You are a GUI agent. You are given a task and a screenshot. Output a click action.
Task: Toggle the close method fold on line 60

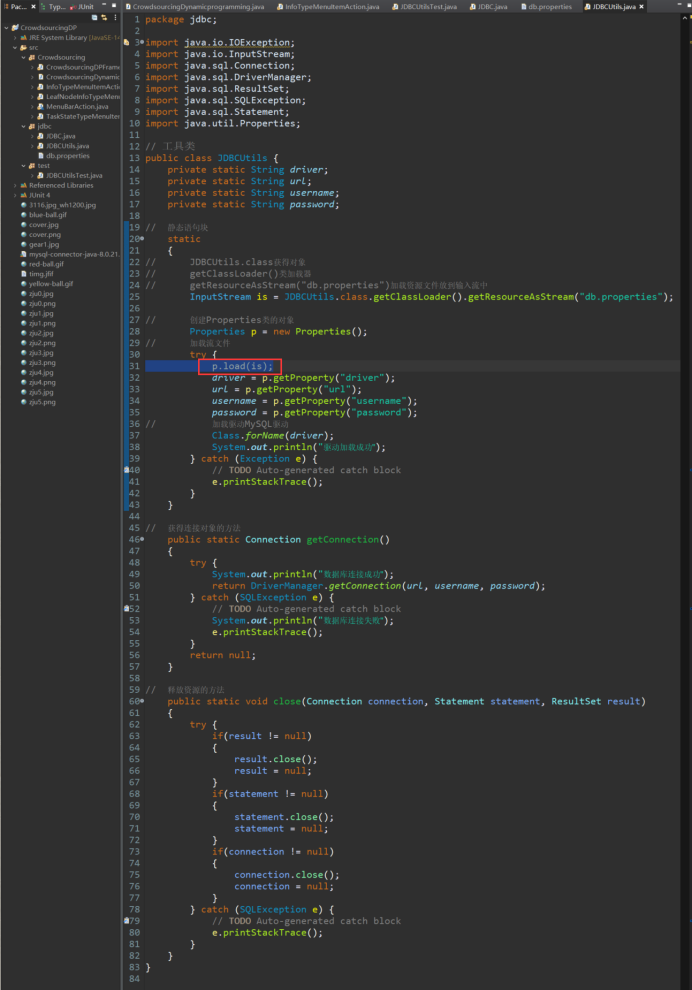tap(143, 701)
